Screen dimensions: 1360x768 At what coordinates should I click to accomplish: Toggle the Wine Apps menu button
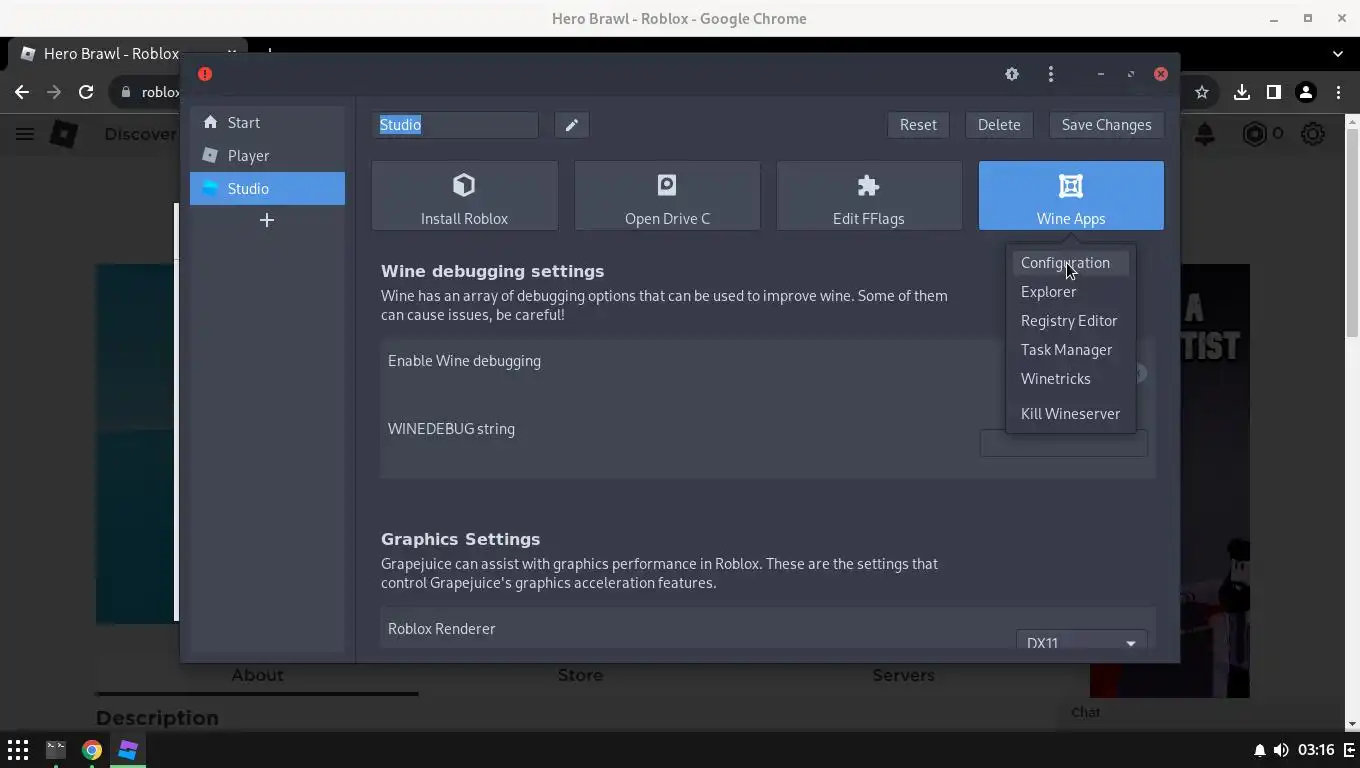click(x=1071, y=196)
